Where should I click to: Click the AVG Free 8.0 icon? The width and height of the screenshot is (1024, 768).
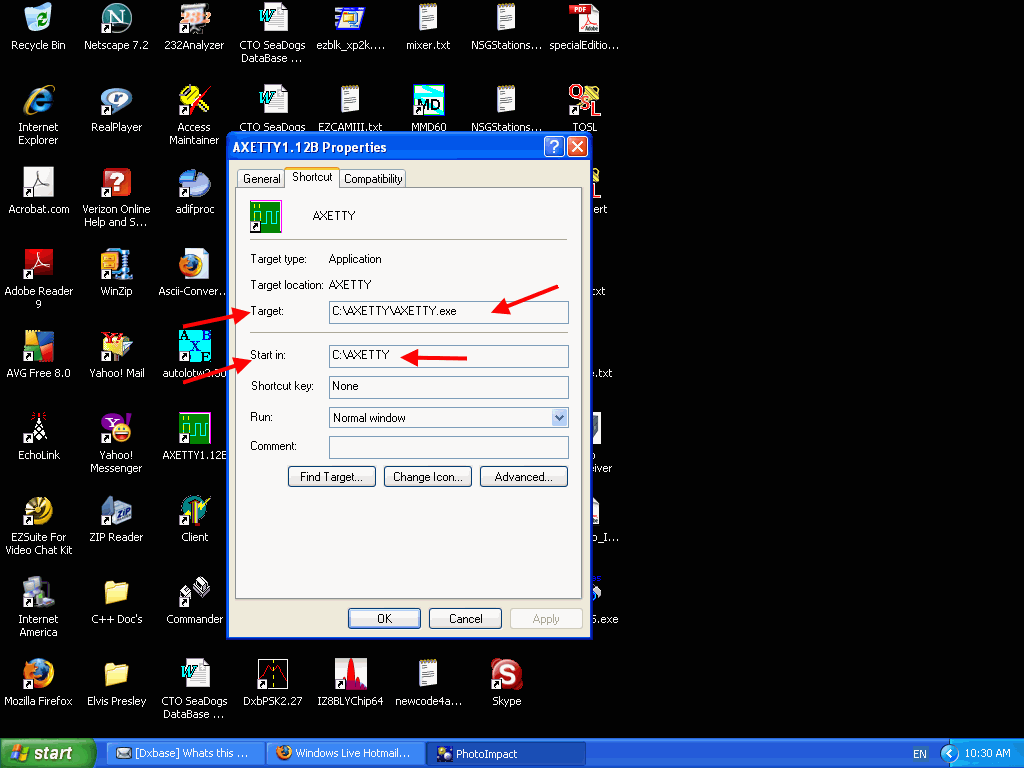(x=38, y=347)
